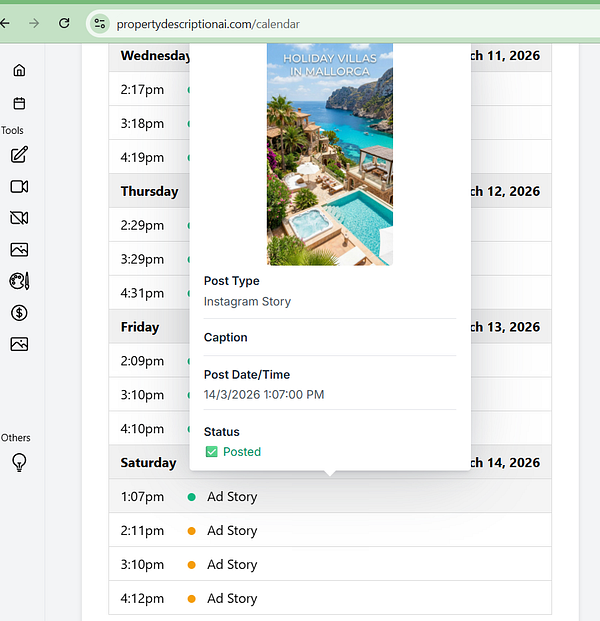The width and height of the screenshot is (600, 621).
Task: Click the Friday 4:10pm time slot
Action: point(142,429)
